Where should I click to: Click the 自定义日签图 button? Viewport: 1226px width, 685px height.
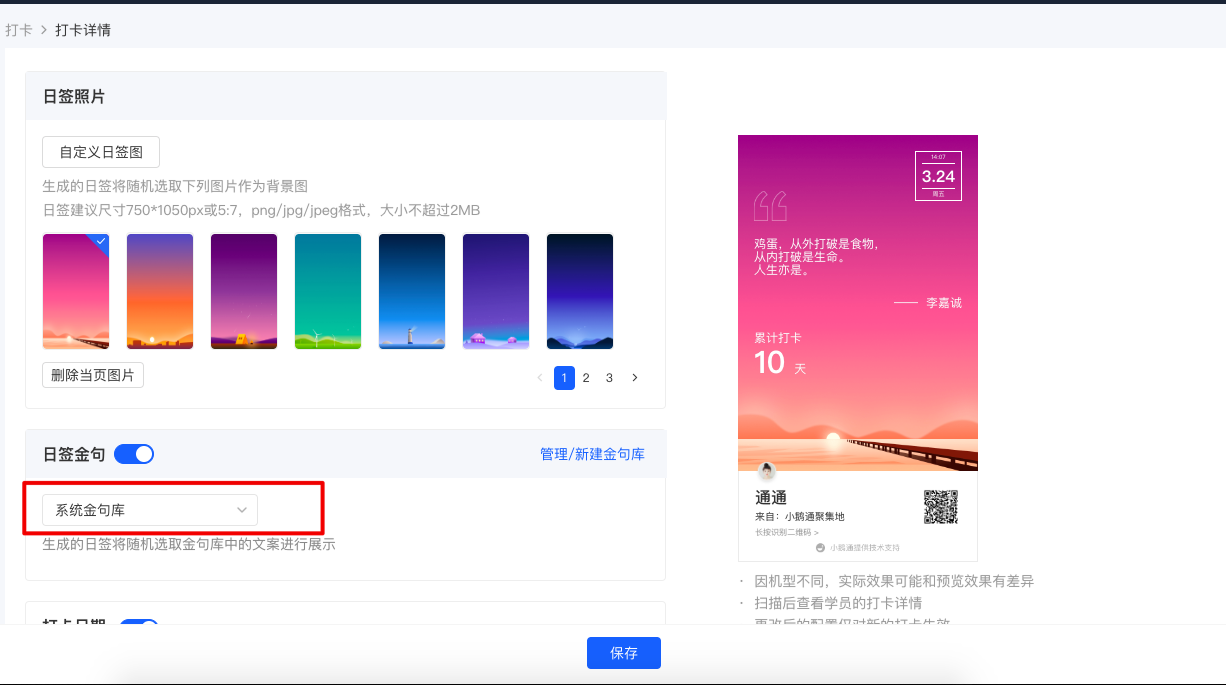pos(101,152)
